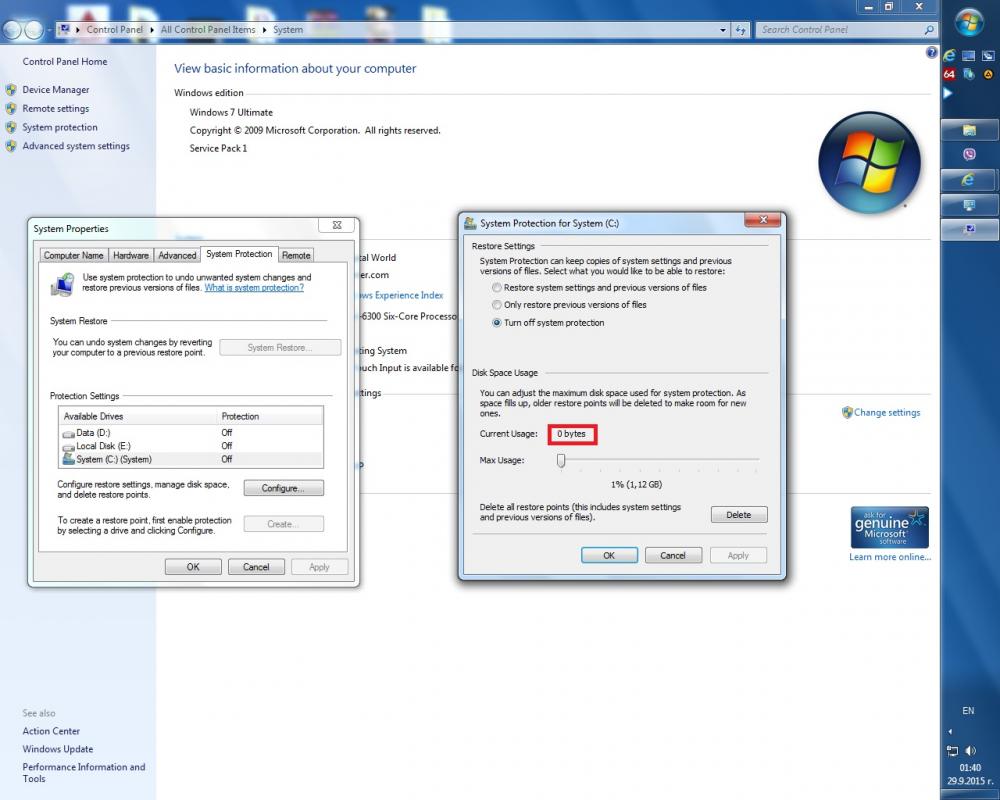Screen dimensions: 1000x800
Task: Click the Data (D:) drive icon
Action: pos(69,433)
